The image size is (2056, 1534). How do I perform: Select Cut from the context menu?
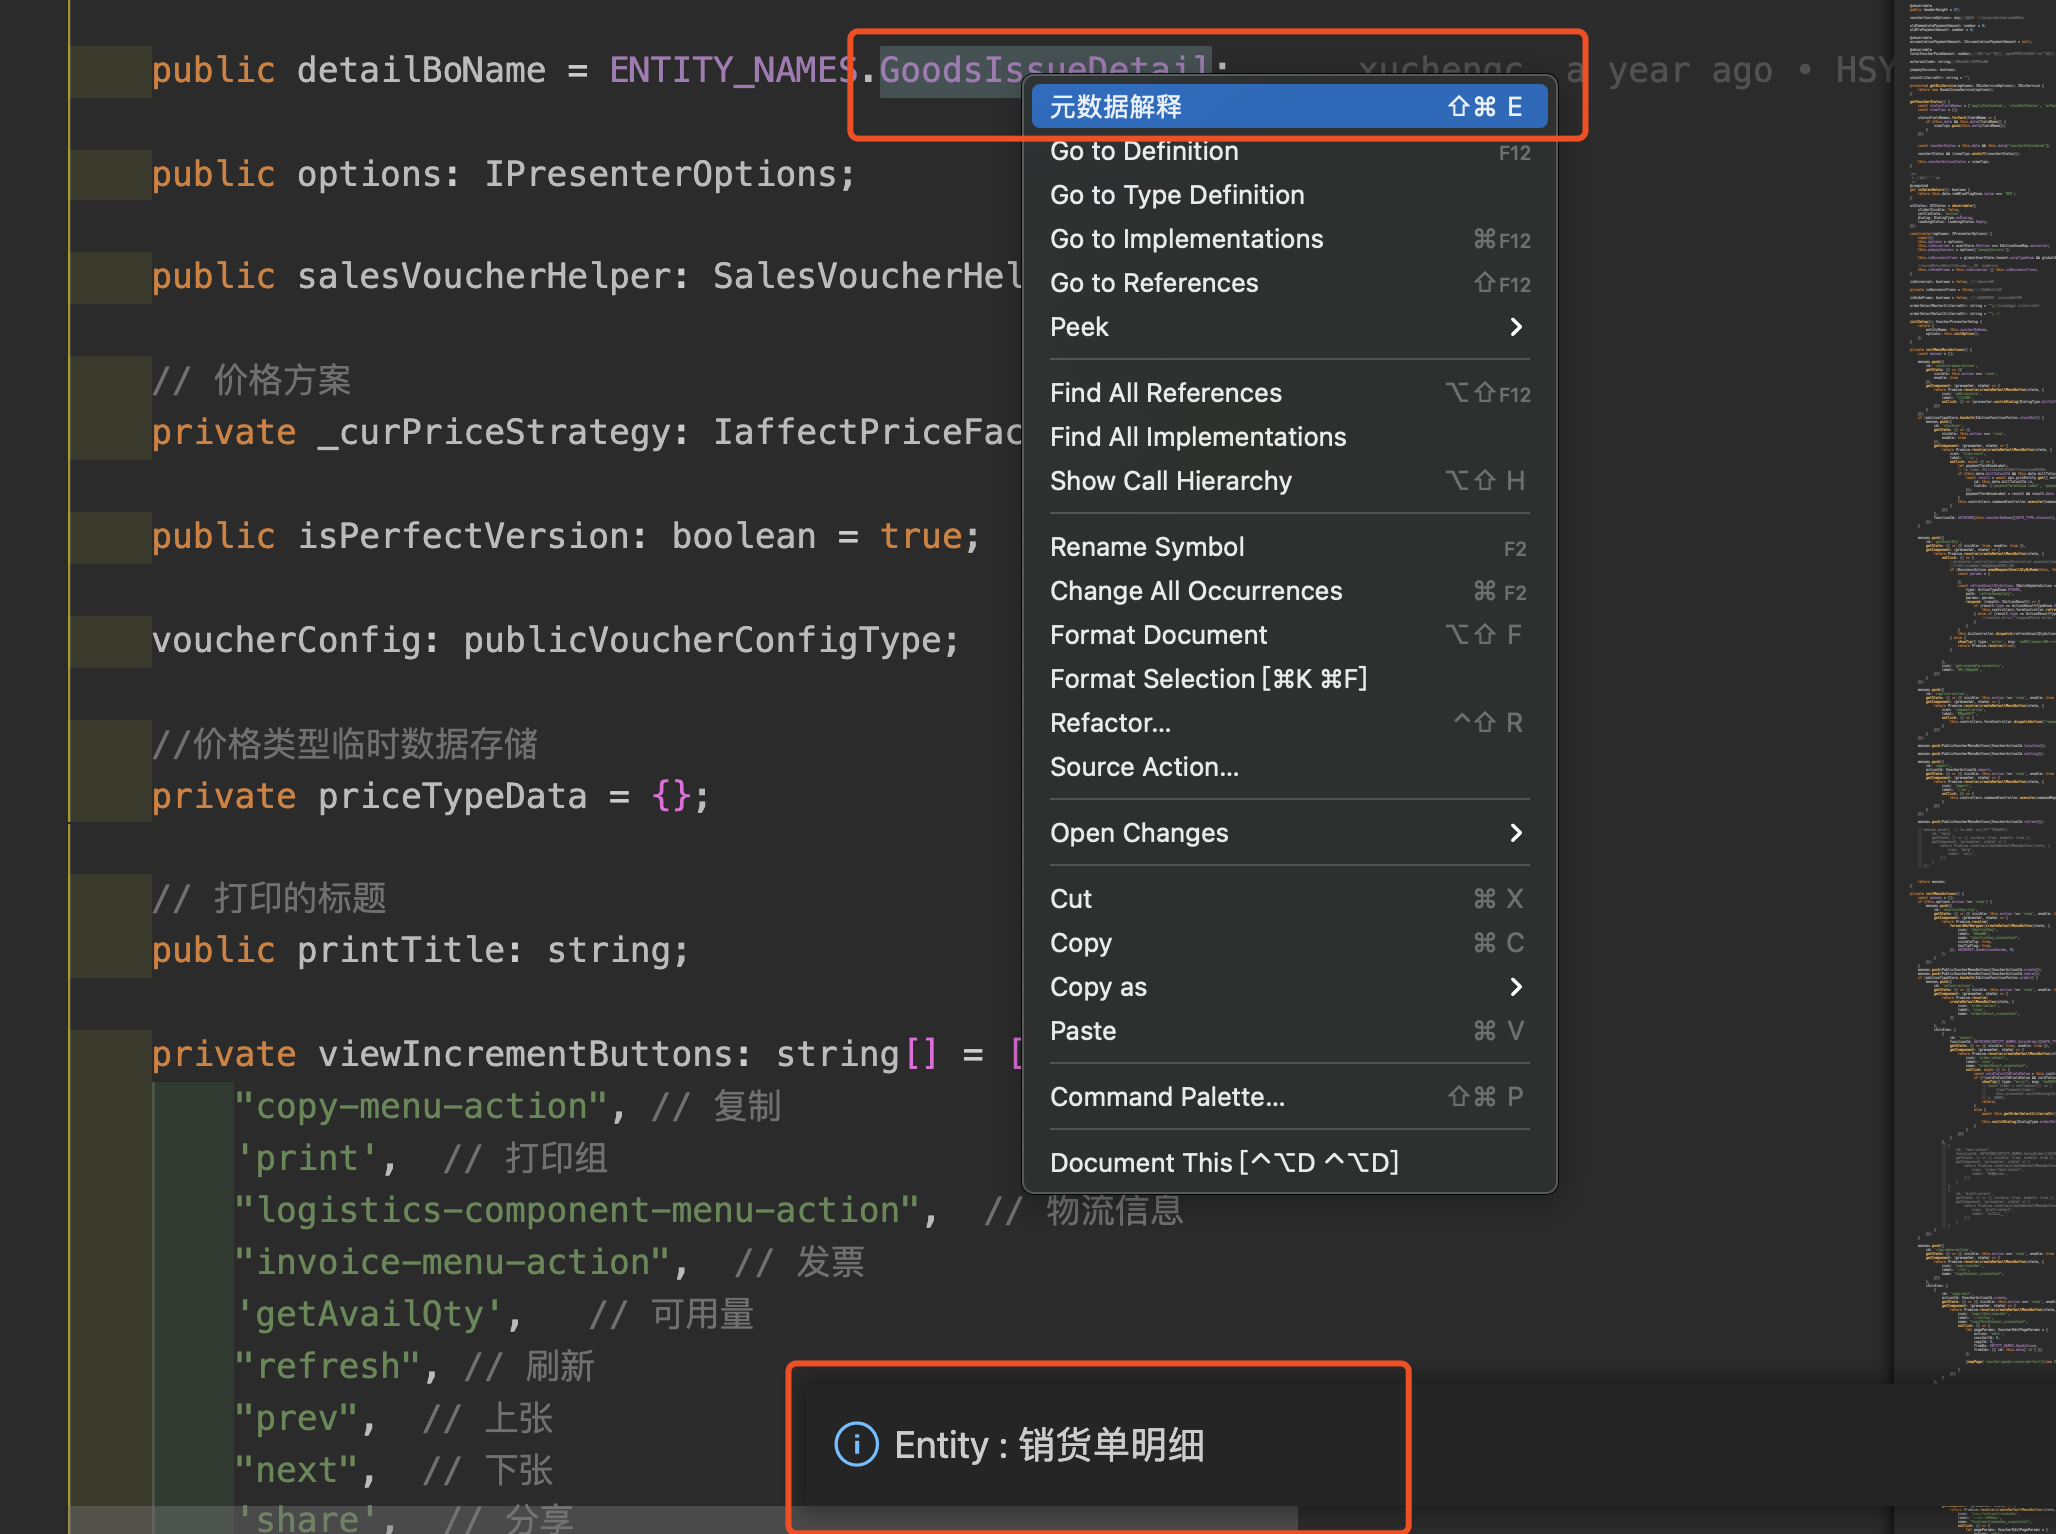[1289, 899]
